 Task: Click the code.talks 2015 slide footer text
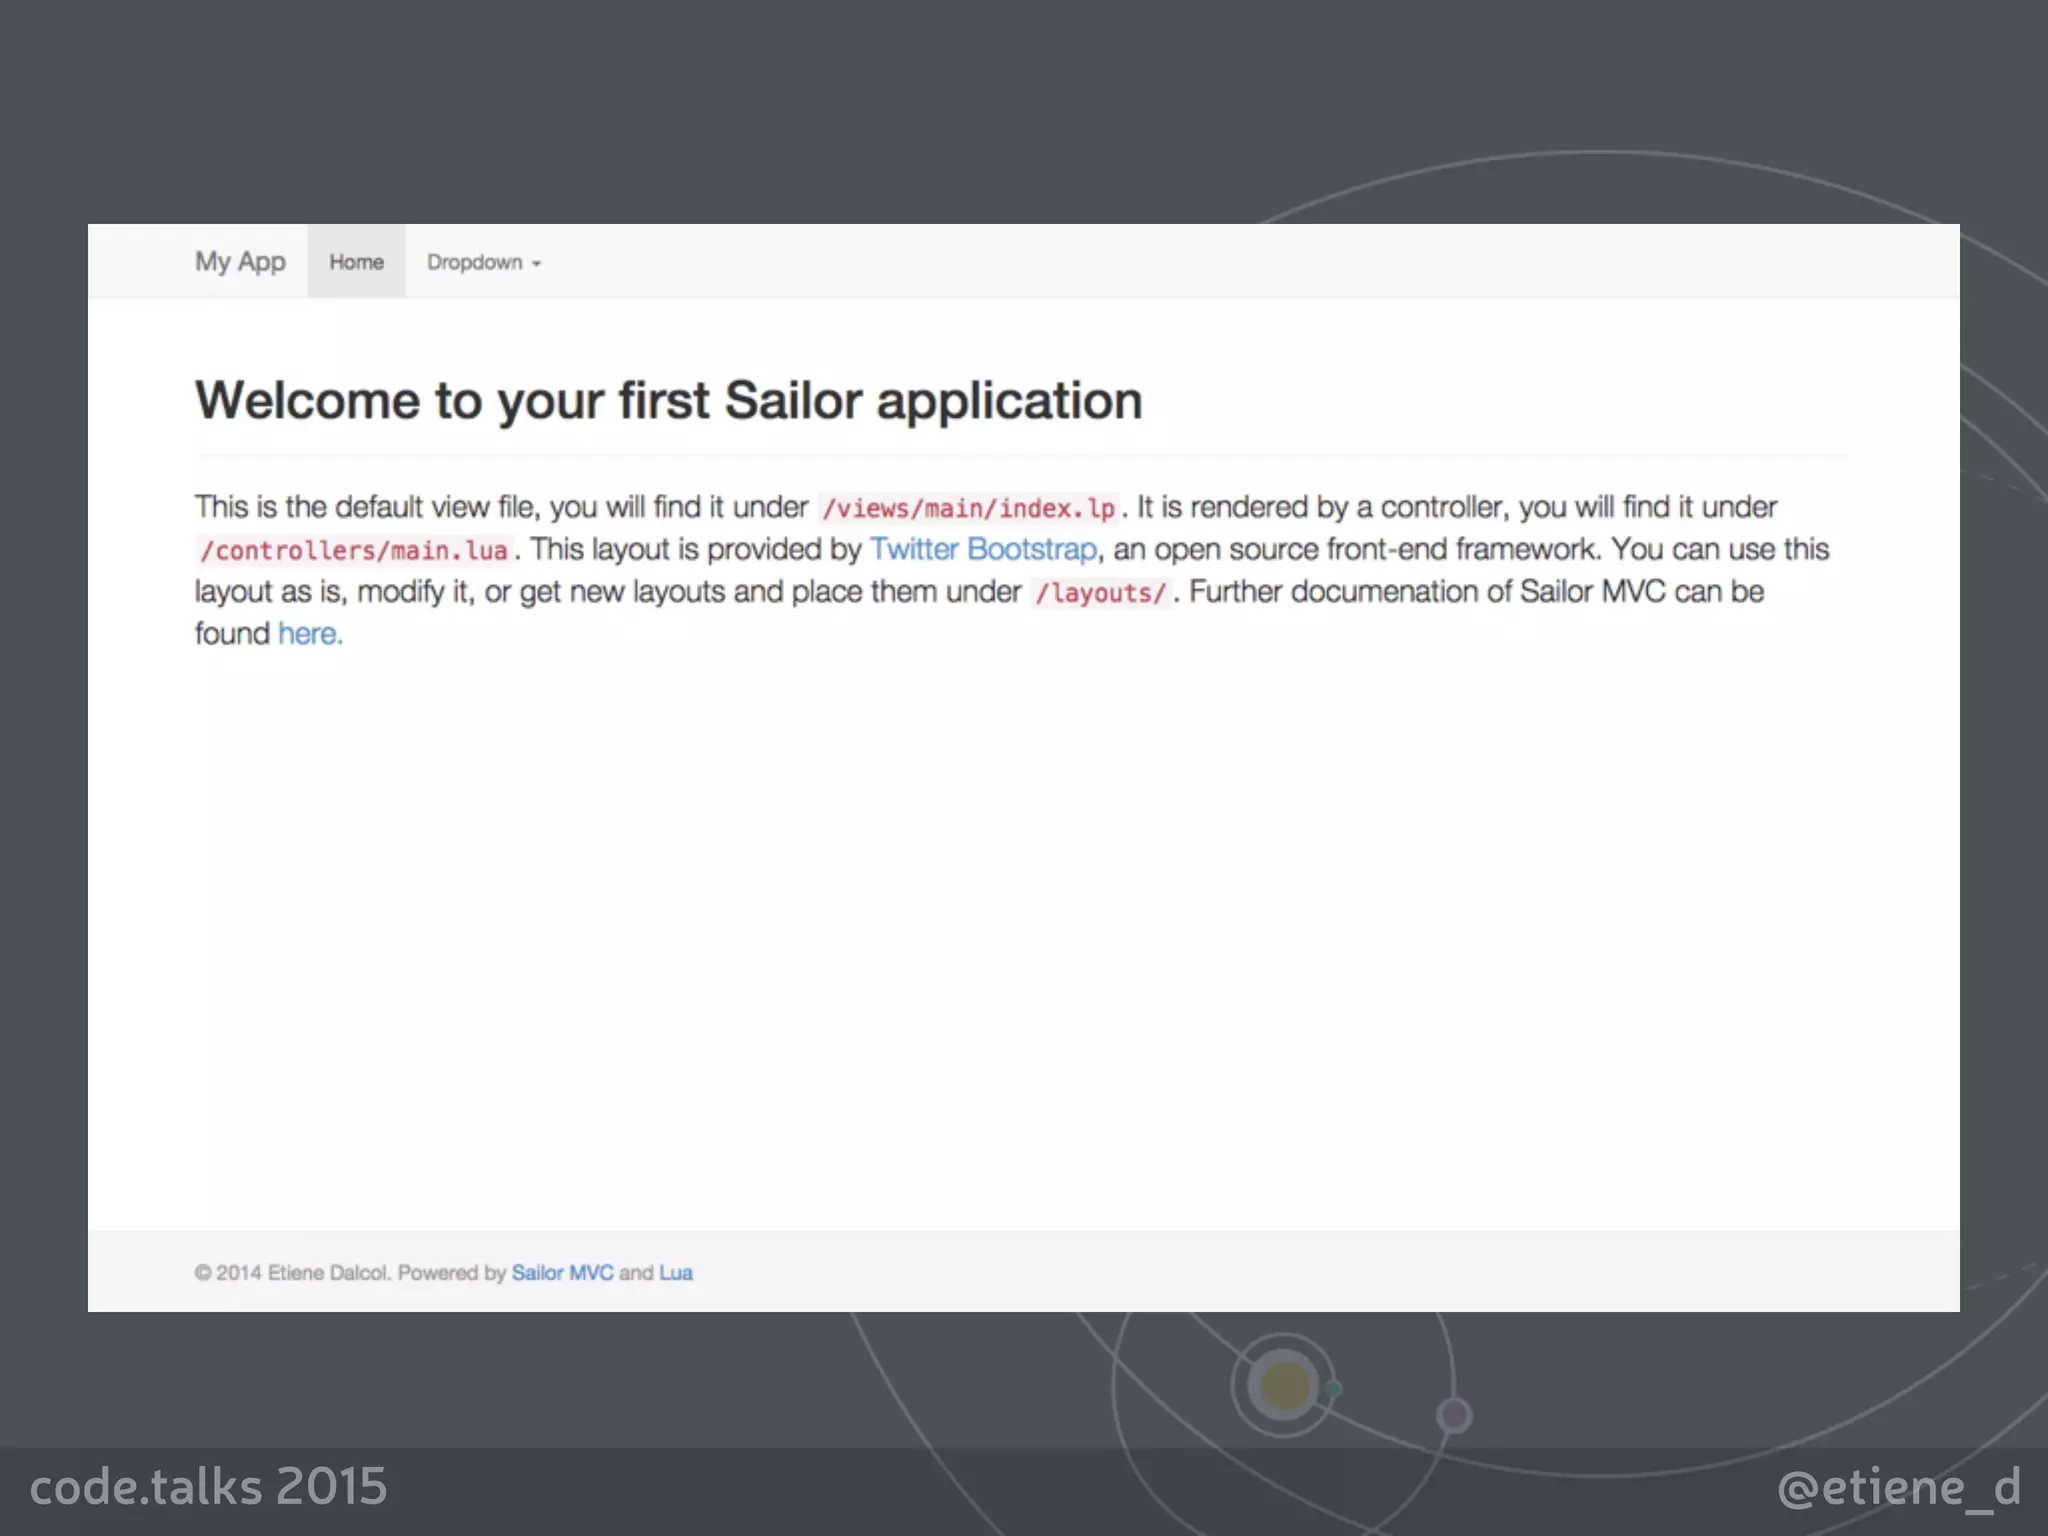click(x=208, y=1487)
